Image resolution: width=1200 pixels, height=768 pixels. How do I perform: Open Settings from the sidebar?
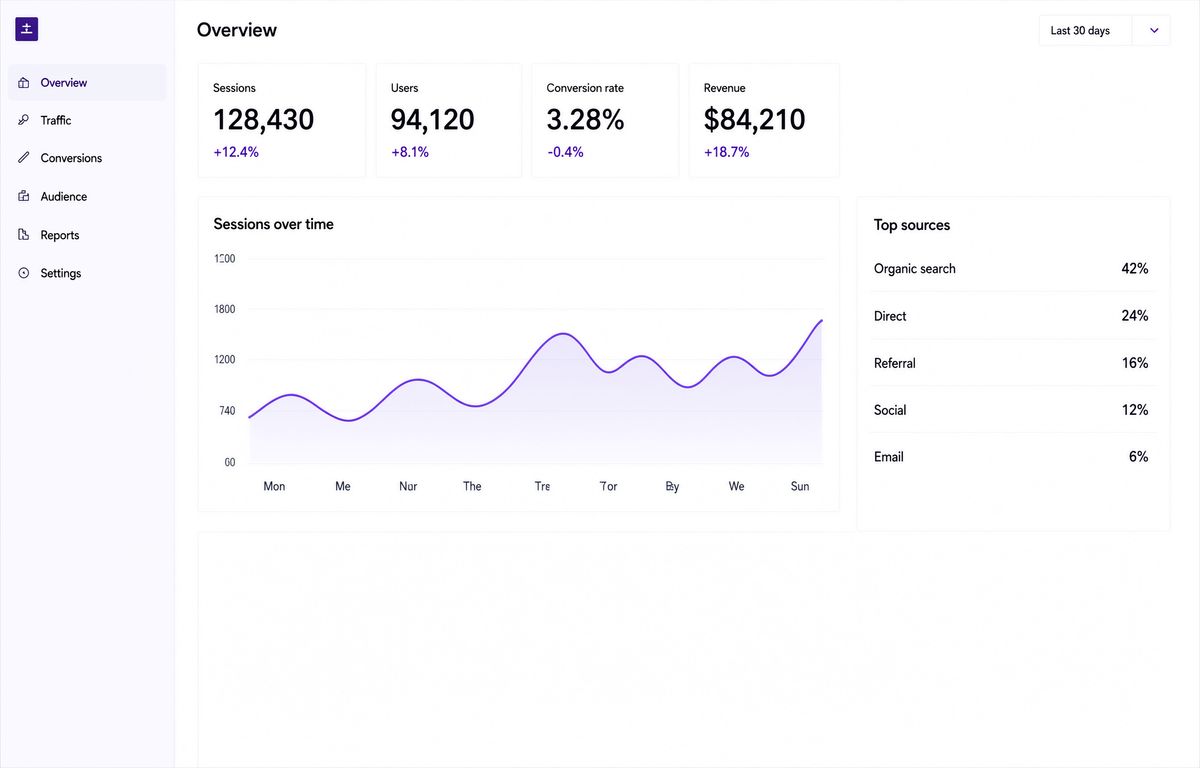coord(87,273)
